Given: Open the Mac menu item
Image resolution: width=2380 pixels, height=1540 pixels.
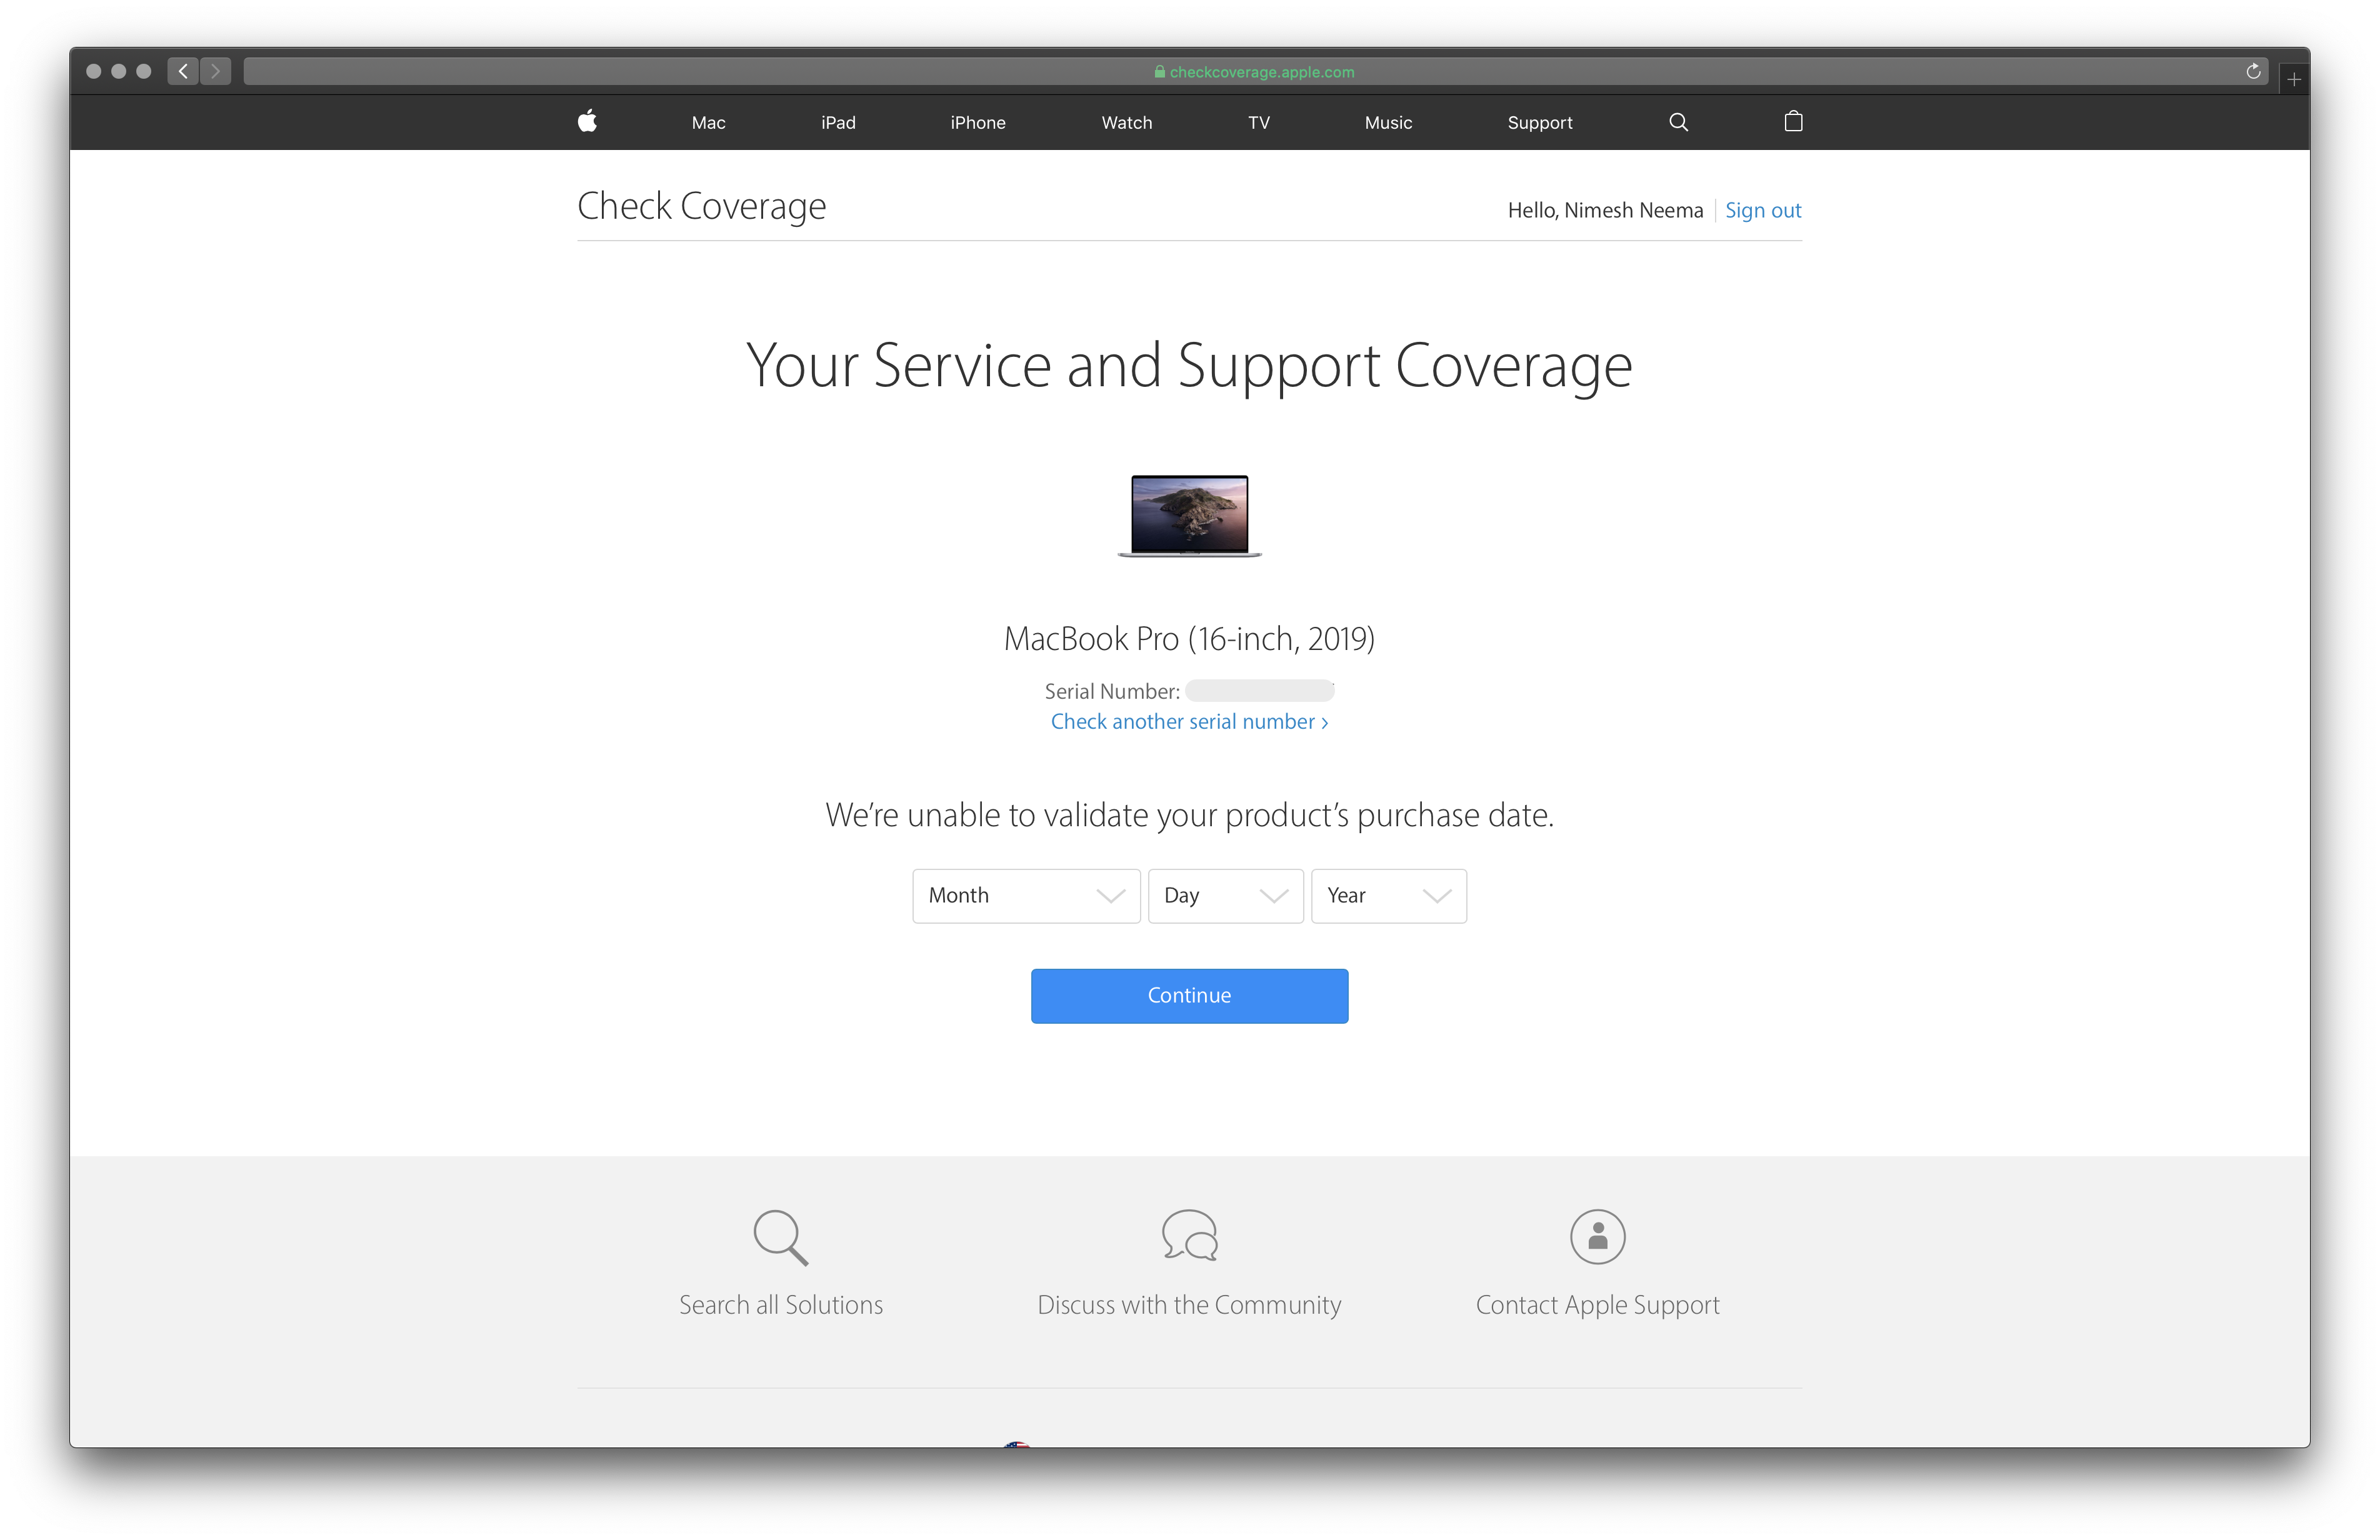Looking at the screenshot, I should click(x=708, y=122).
